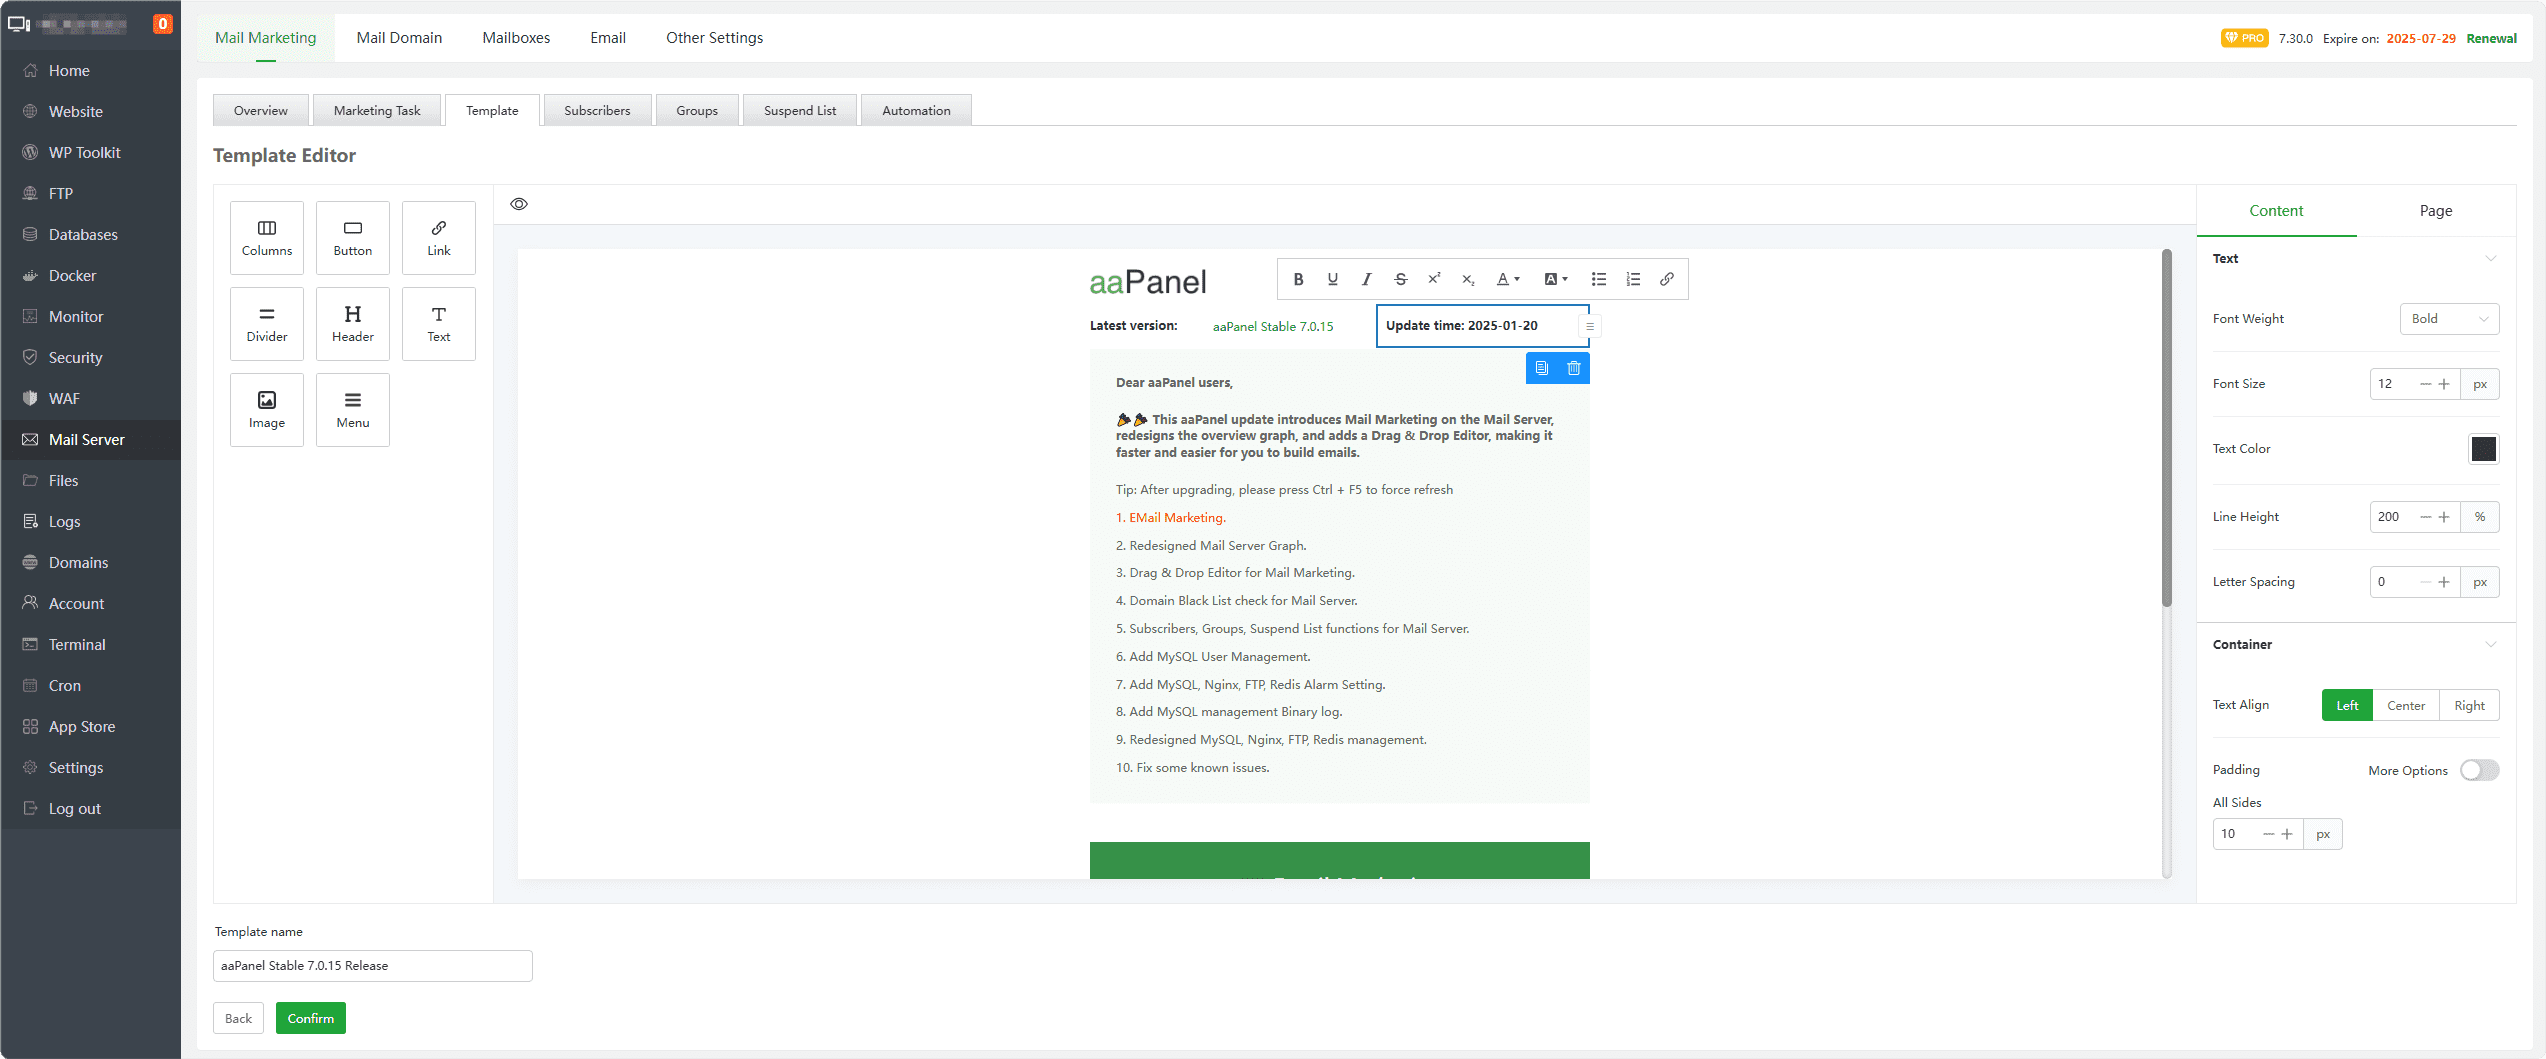The width and height of the screenshot is (2546, 1059).
Task: Open the text color dropdown in toolbar
Action: (1508, 279)
